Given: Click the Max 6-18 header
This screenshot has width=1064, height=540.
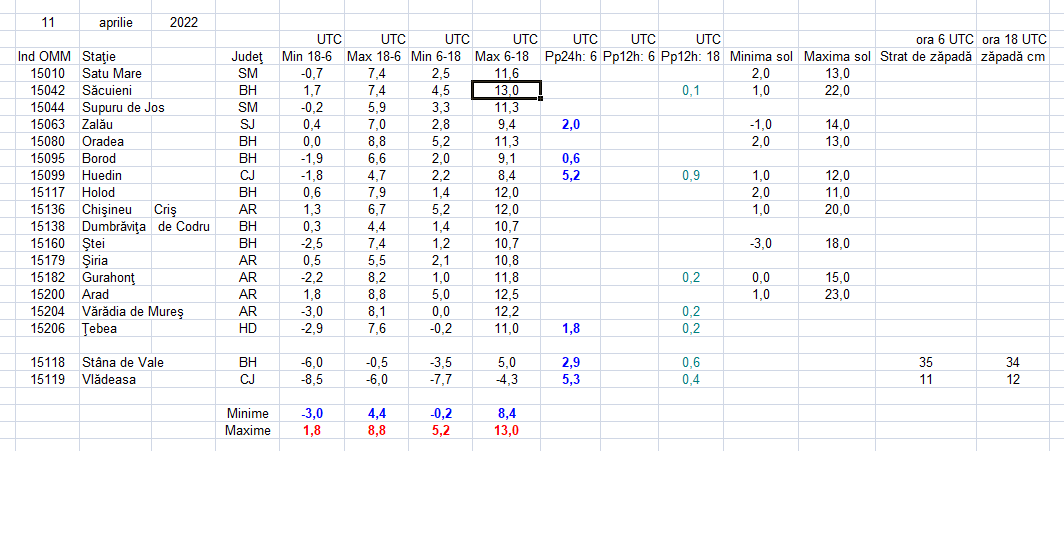Looking at the screenshot, I should click(502, 56).
